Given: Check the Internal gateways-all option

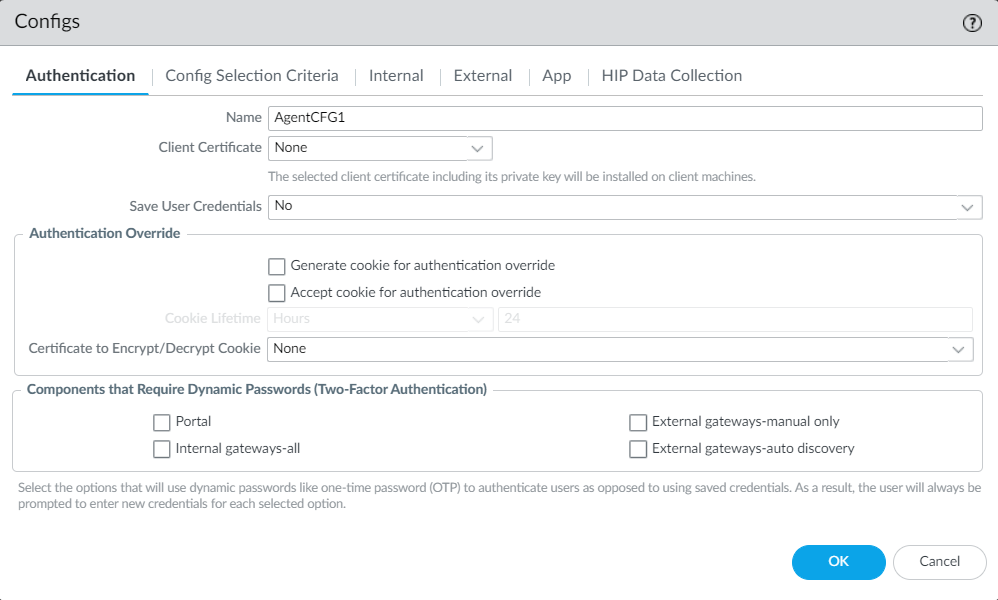Looking at the screenshot, I should pos(162,449).
